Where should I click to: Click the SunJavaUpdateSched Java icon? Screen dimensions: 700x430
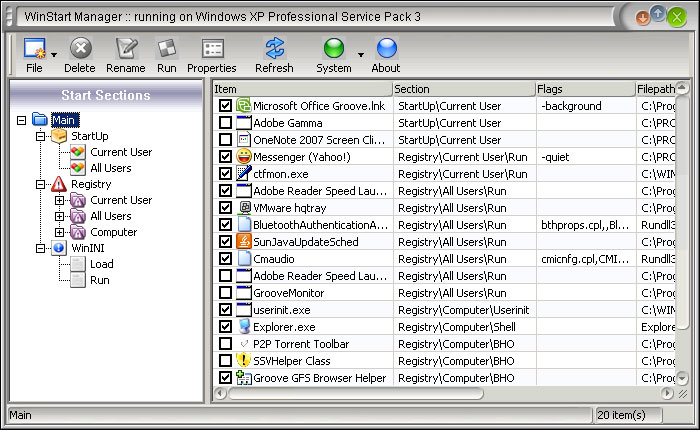pyautogui.click(x=244, y=241)
